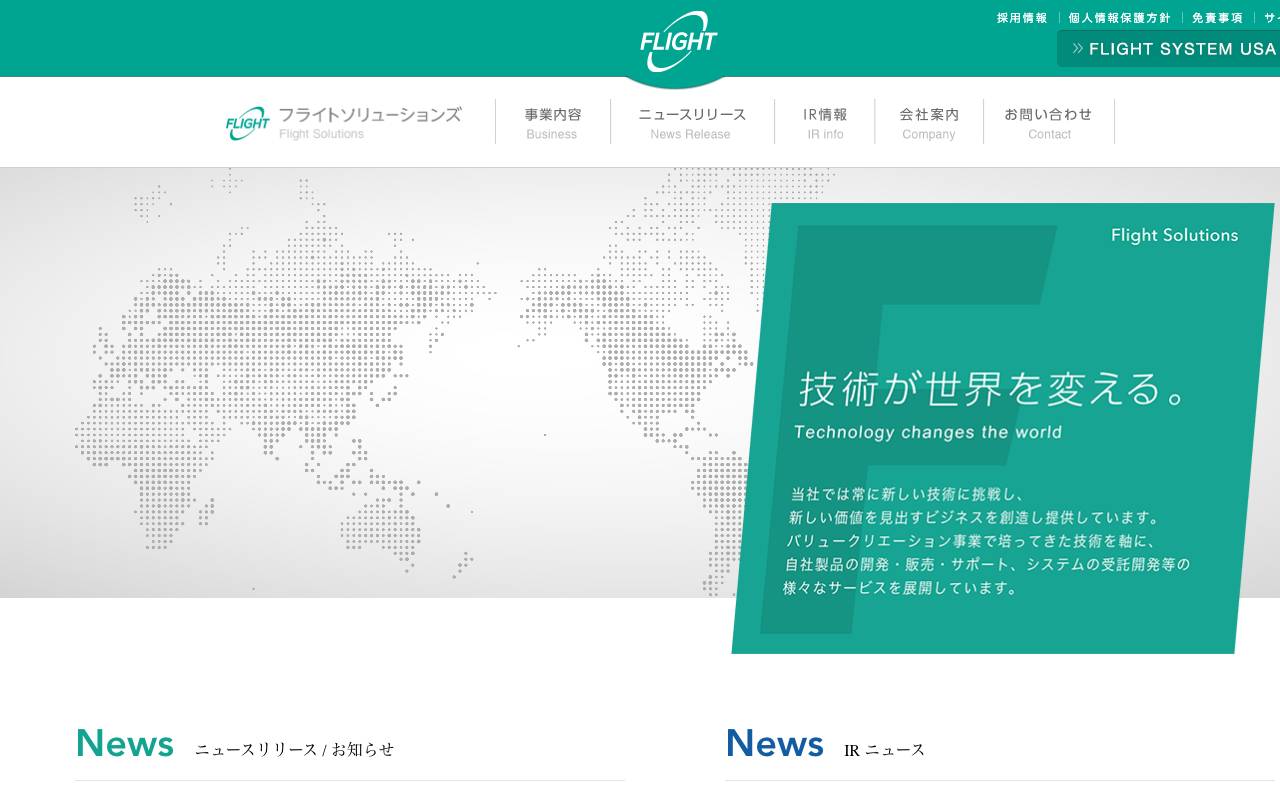This screenshot has width=1280, height=800.
Task: Select the IR情報 IR info navigation item
Action: coord(825,122)
